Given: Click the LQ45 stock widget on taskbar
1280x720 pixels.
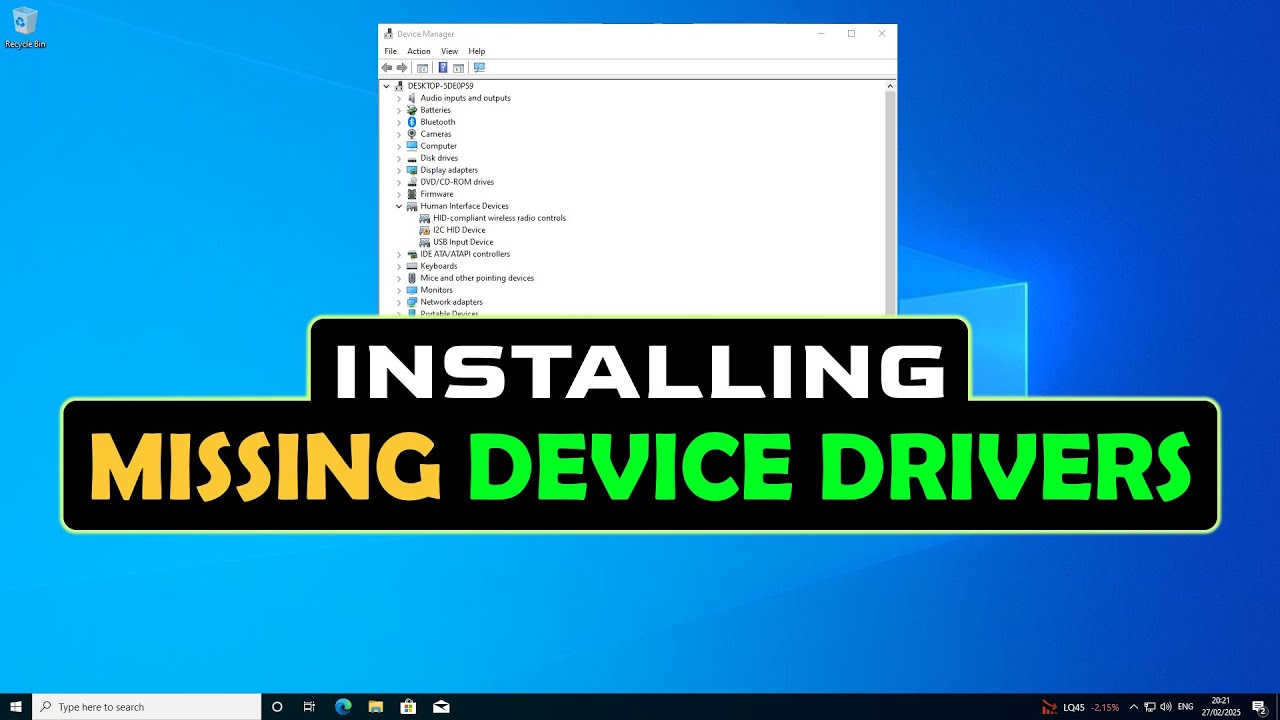Looking at the screenshot, I should coord(1081,707).
